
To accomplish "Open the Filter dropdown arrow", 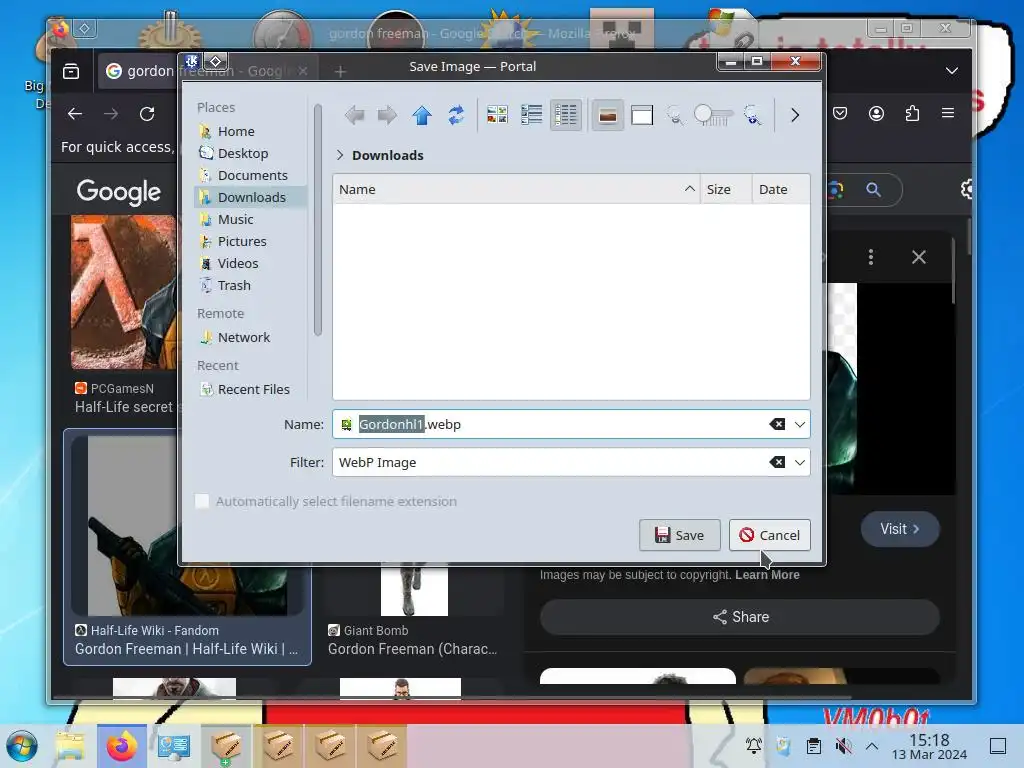I will 800,462.
